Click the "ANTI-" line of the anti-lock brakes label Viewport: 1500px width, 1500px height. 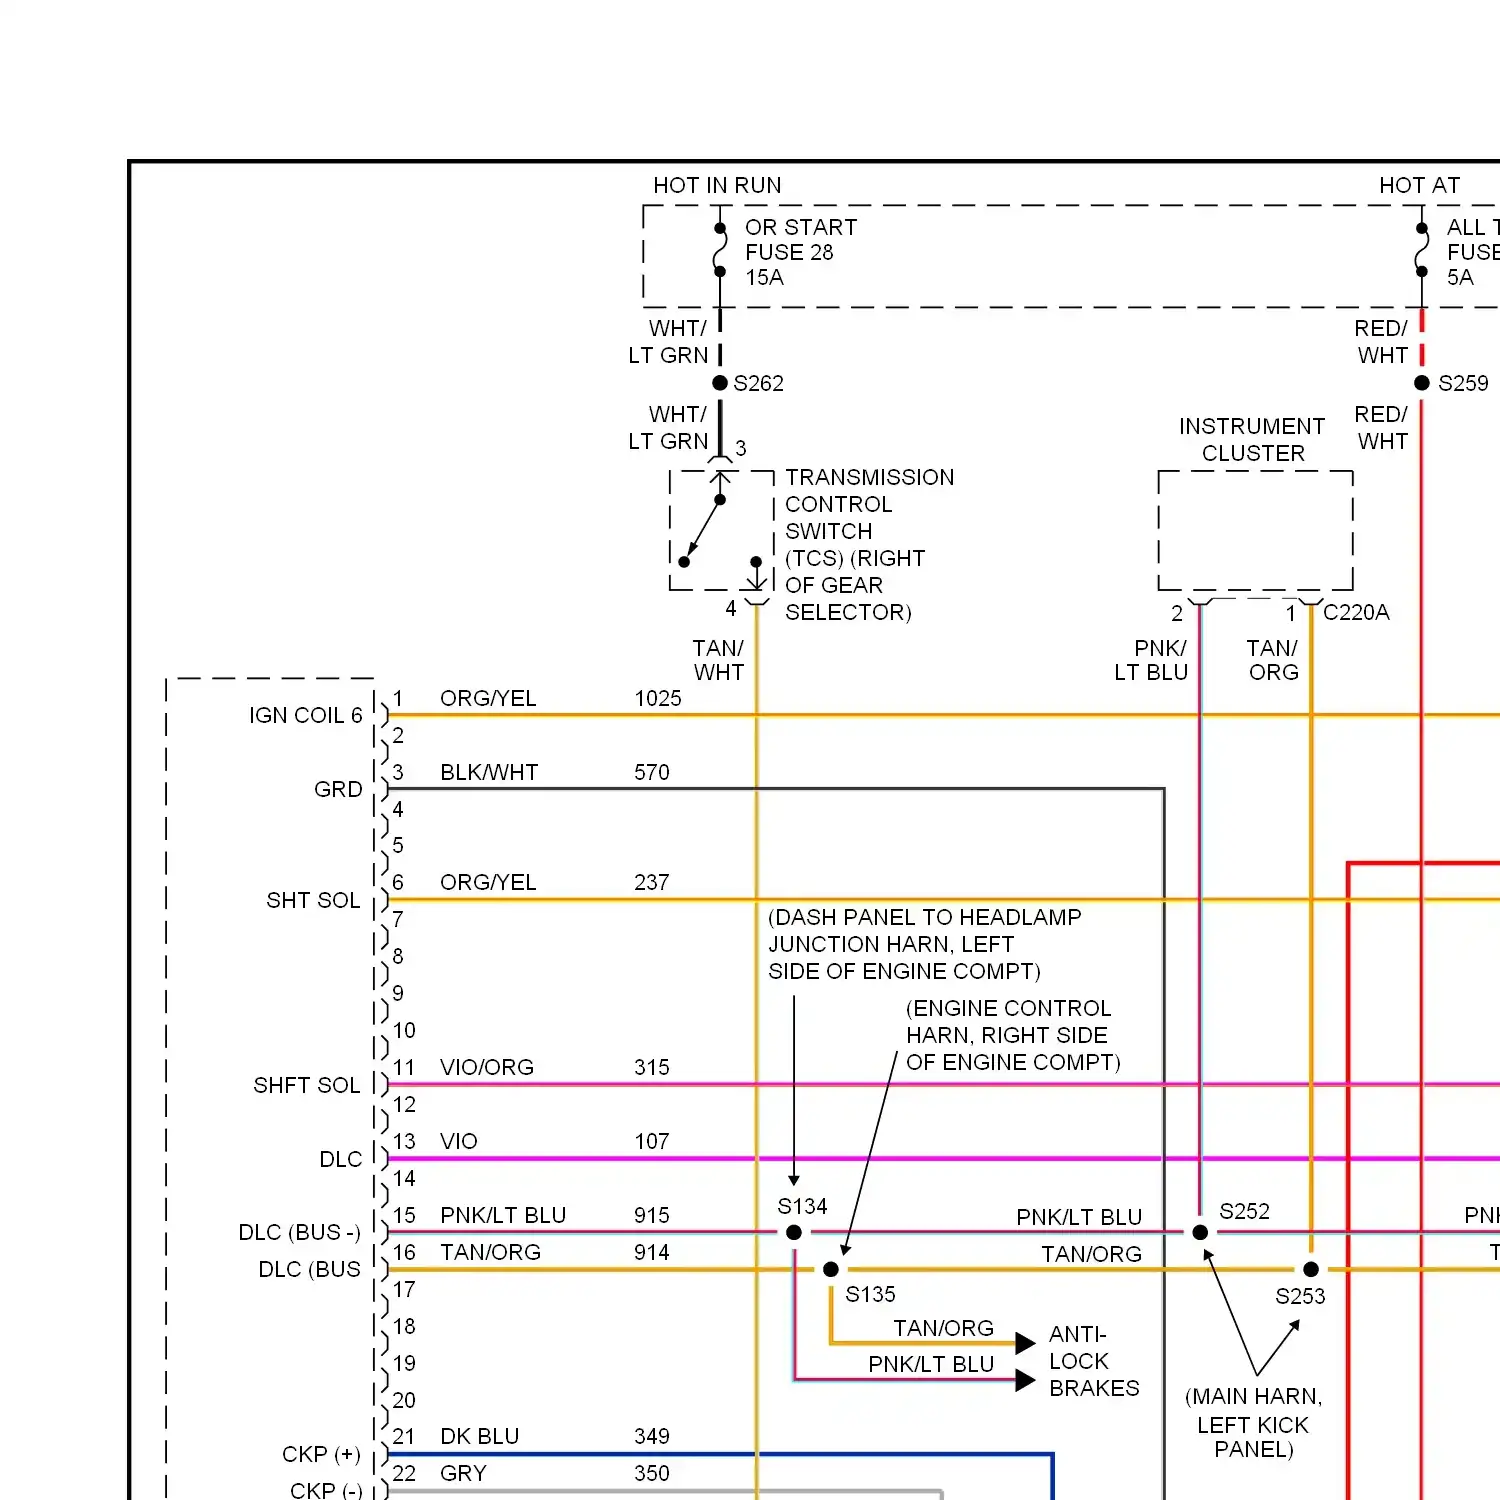click(x=1078, y=1334)
